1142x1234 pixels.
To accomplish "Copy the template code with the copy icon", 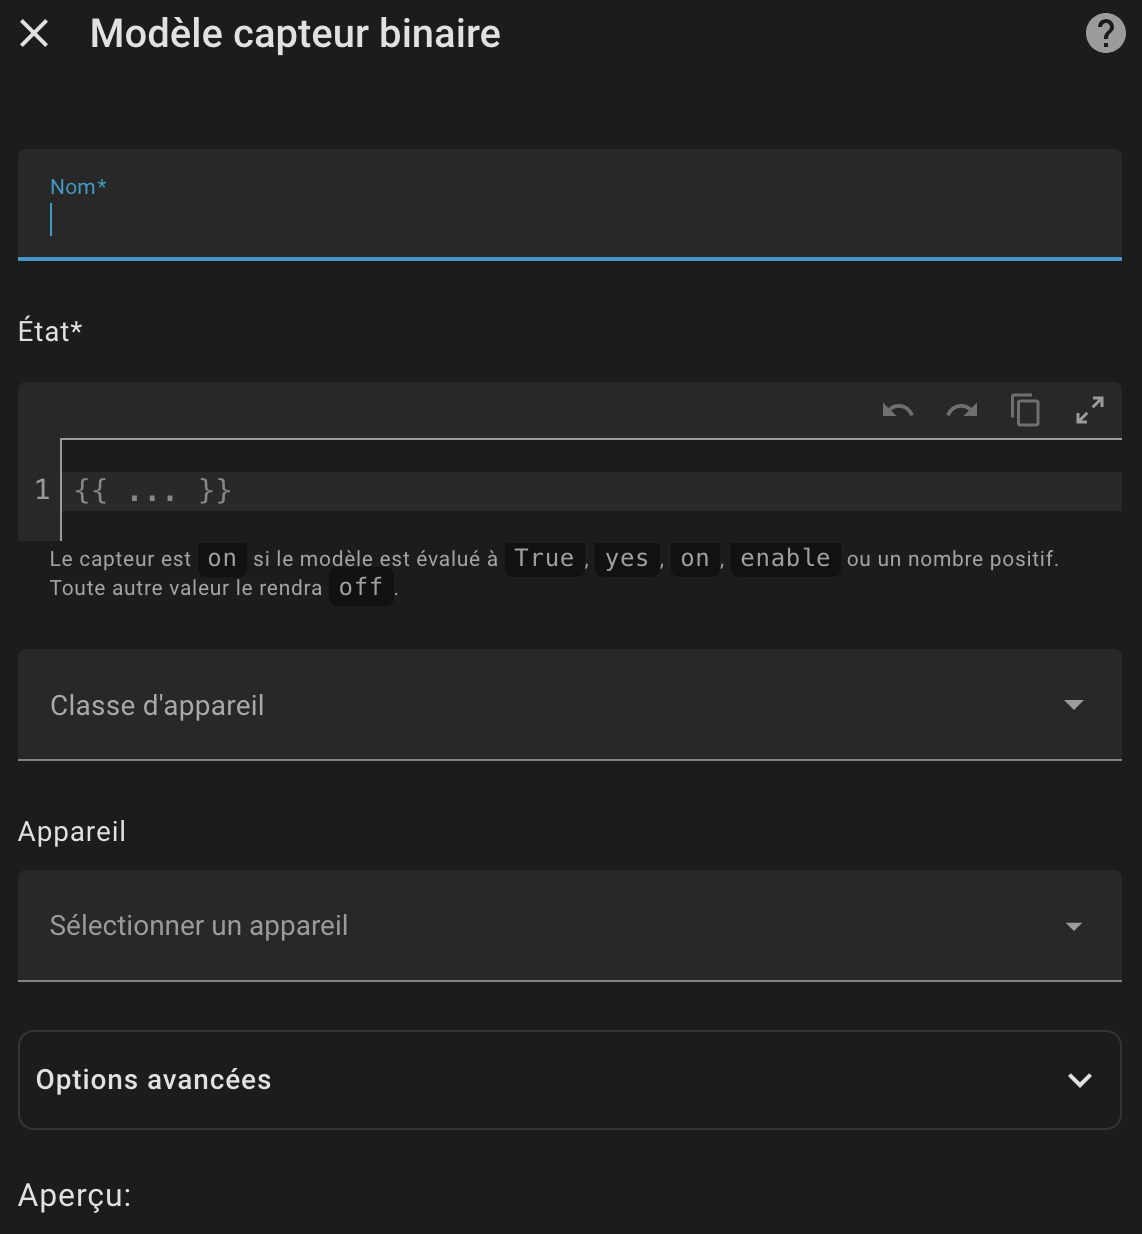I will coord(1025,411).
